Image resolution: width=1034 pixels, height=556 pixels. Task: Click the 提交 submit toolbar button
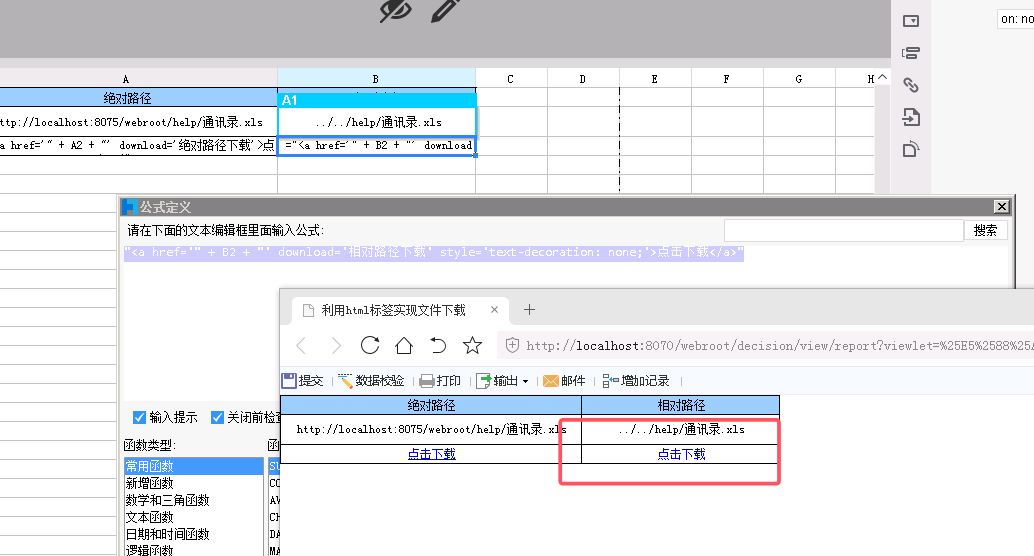coord(303,381)
